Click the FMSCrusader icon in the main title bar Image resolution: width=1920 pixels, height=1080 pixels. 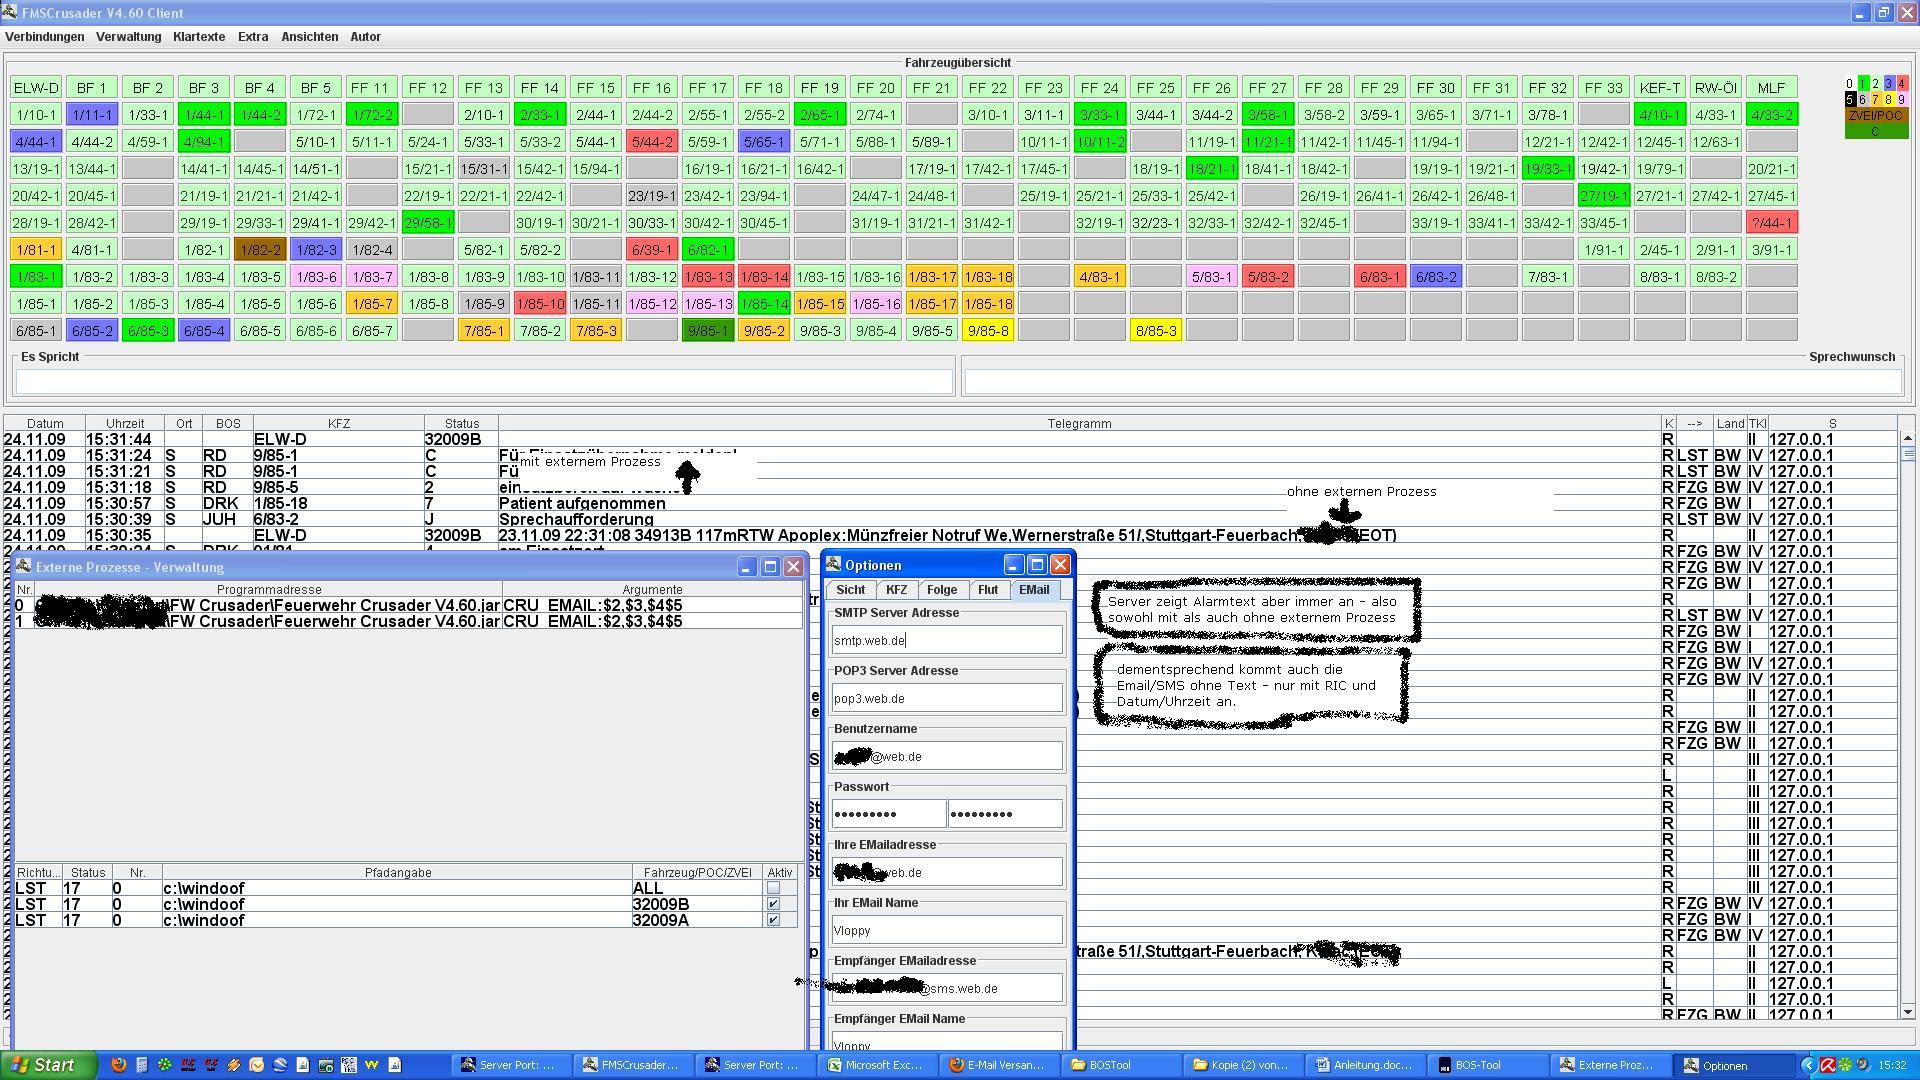9,12
